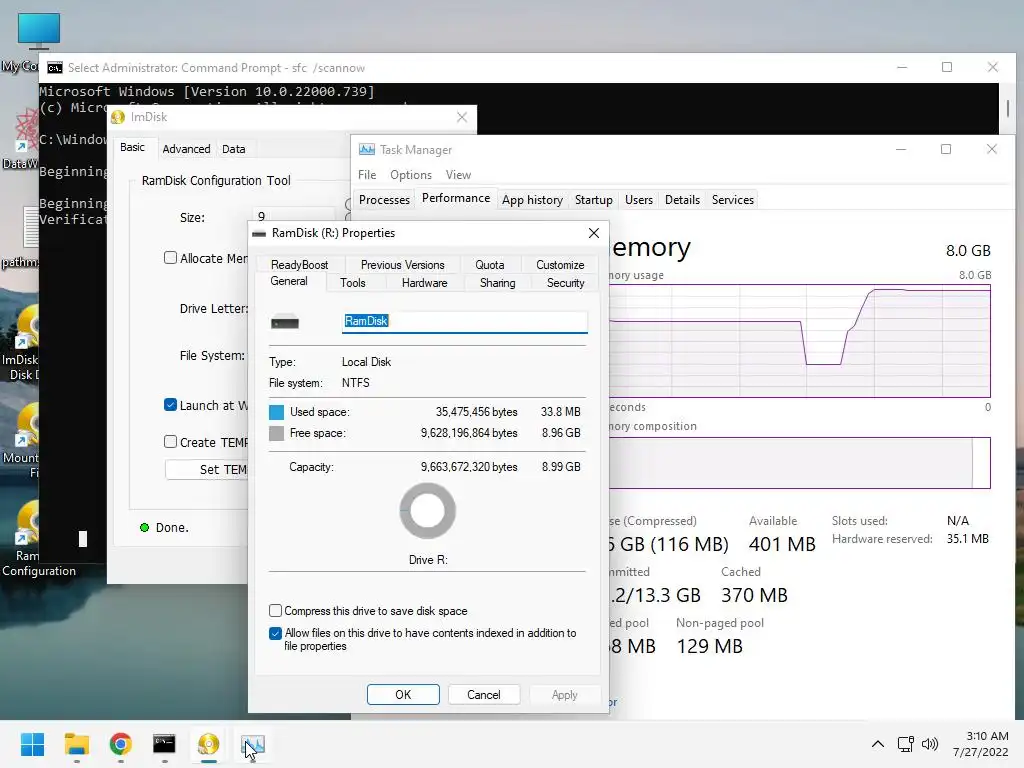The image size is (1024, 768).
Task: Click the memory composition bar
Action: click(800, 463)
